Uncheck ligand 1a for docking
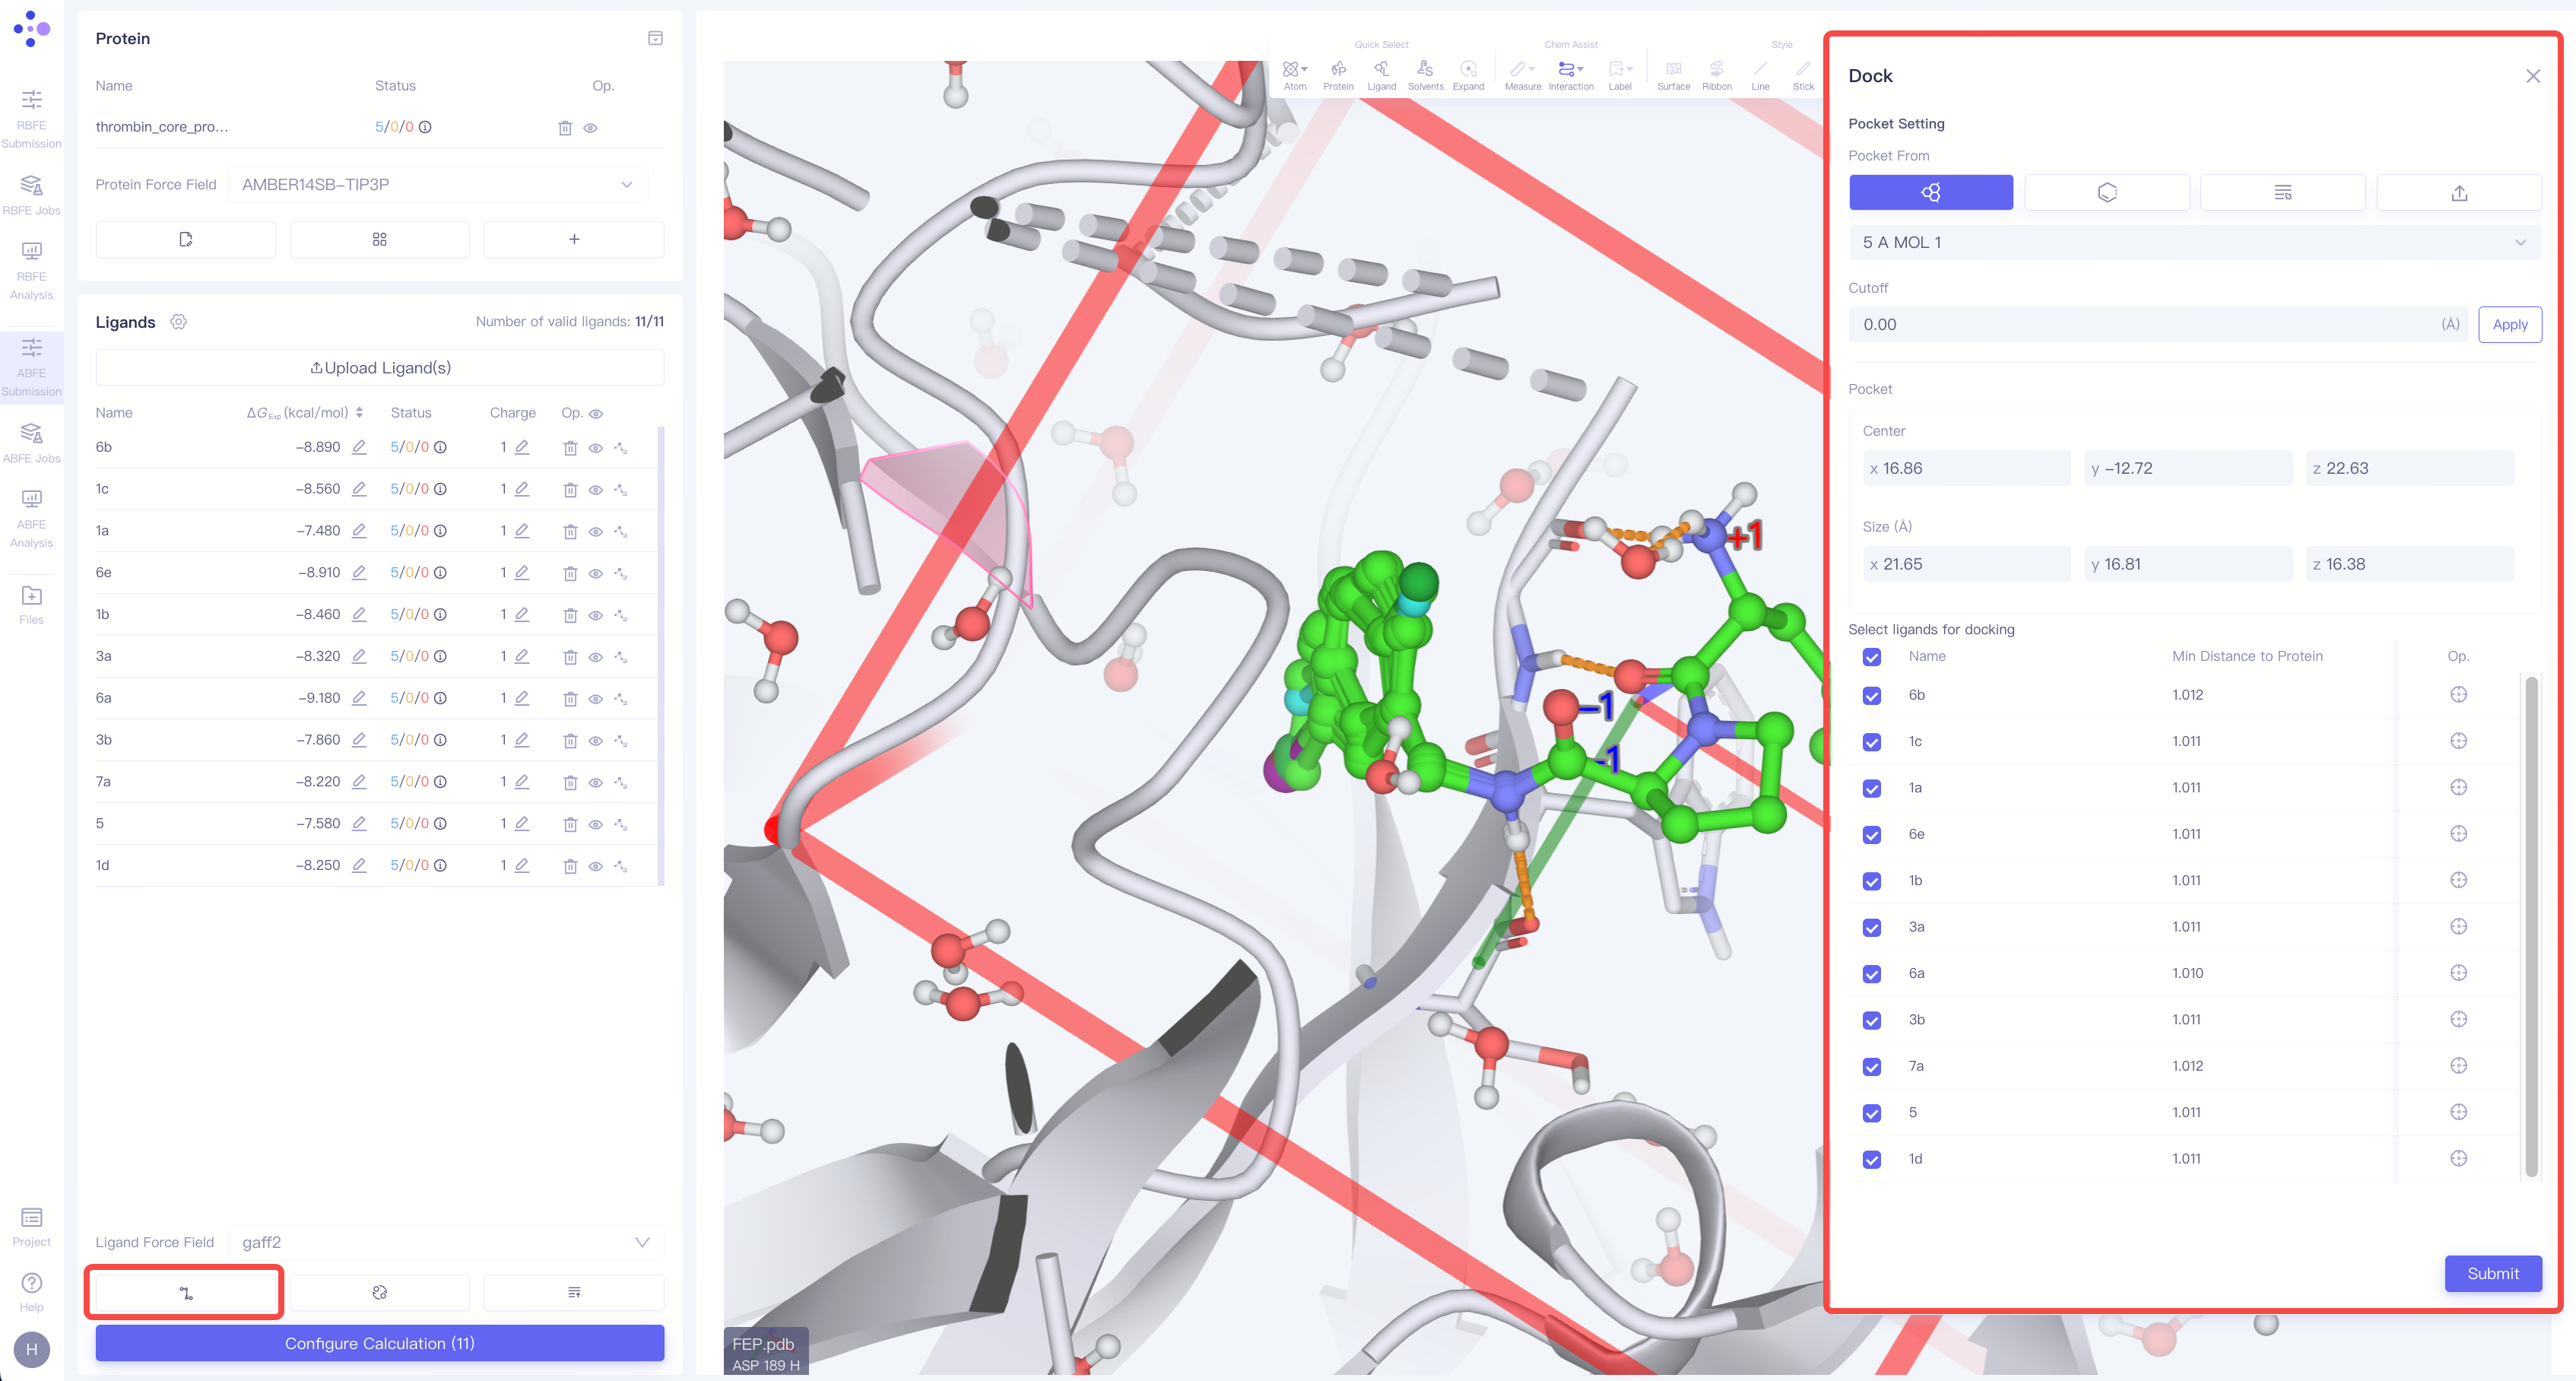The width and height of the screenshot is (2576, 1381). point(1872,788)
